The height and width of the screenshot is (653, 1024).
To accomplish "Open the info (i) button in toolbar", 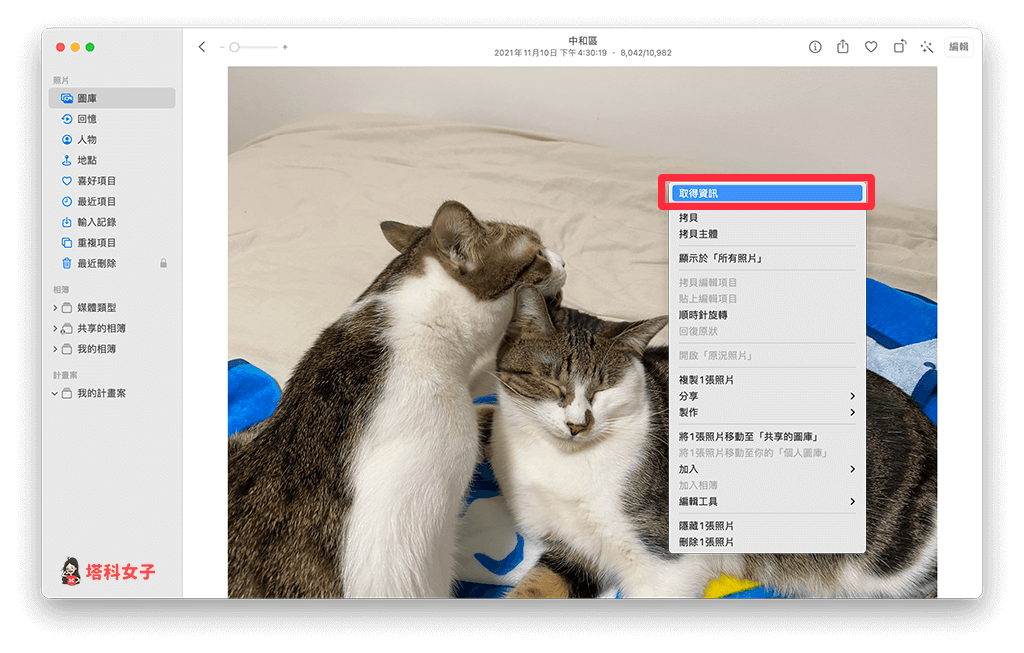I will click(815, 47).
